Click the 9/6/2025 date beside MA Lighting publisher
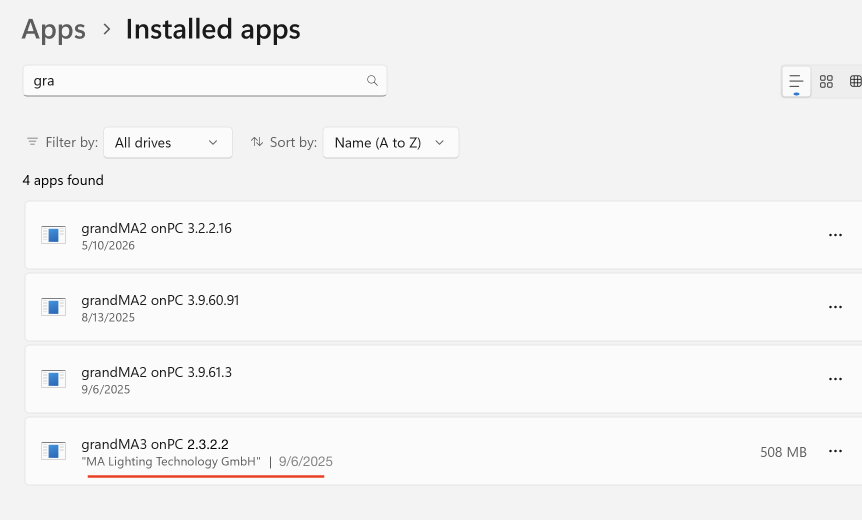The height and width of the screenshot is (520, 862). 306,462
